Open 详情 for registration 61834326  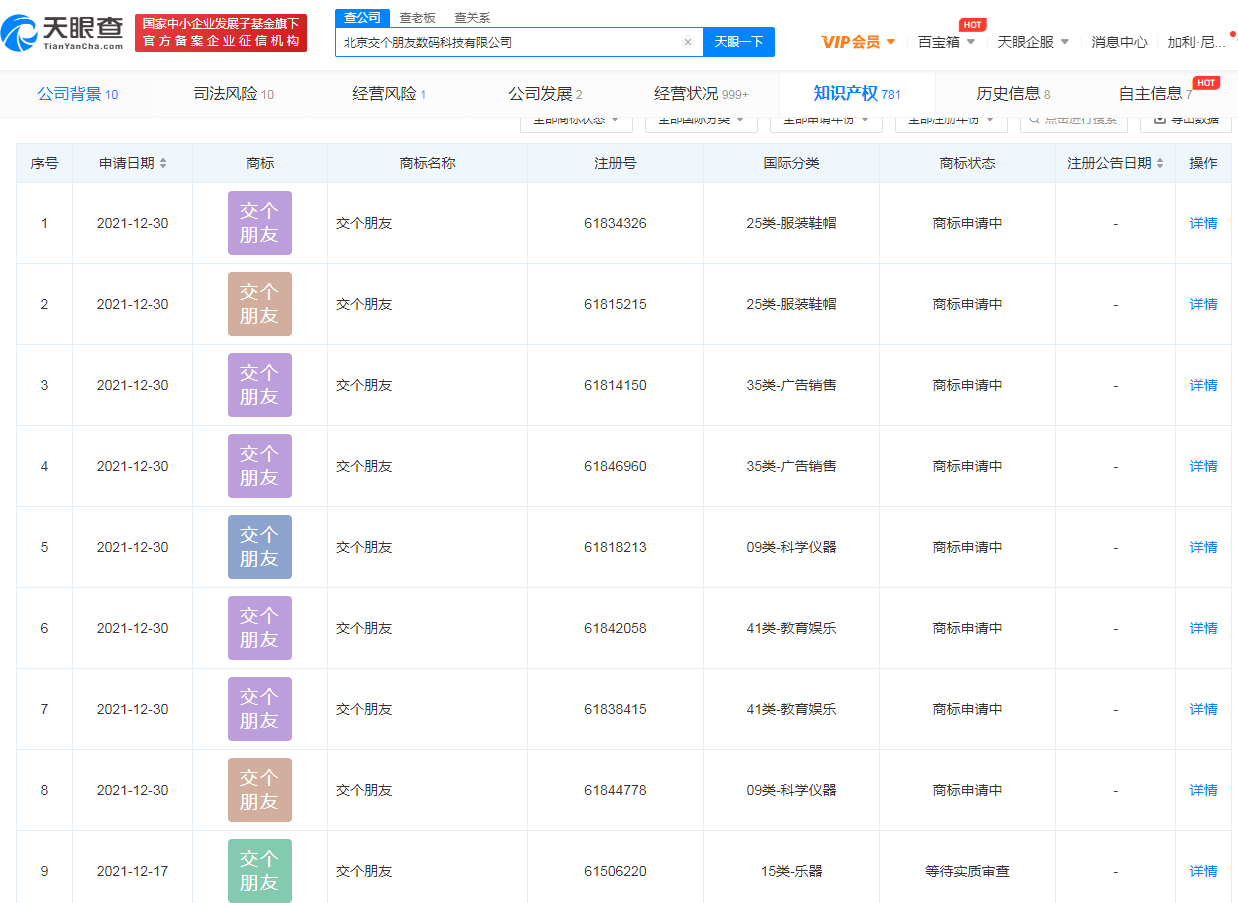click(x=1204, y=223)
